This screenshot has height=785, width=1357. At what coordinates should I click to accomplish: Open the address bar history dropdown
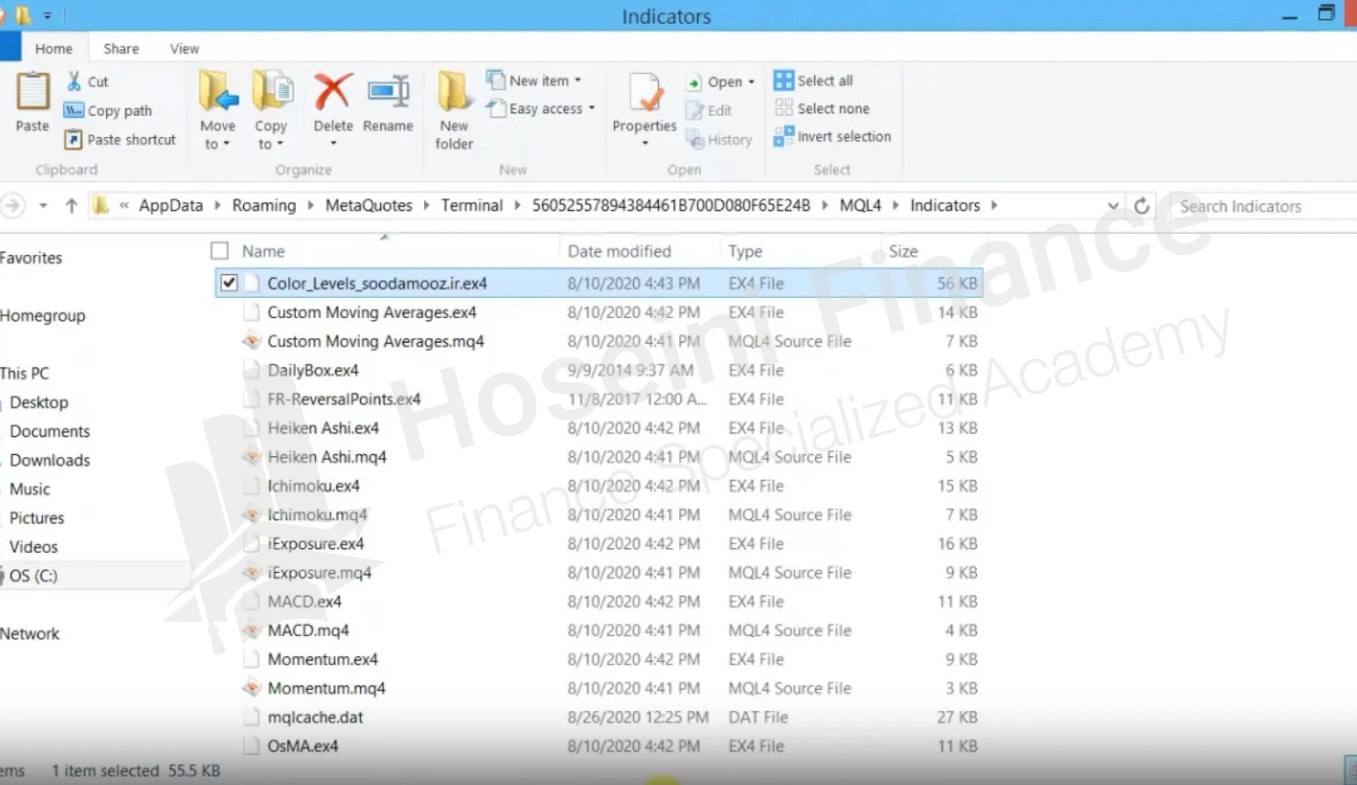(x=1114, y=206)
